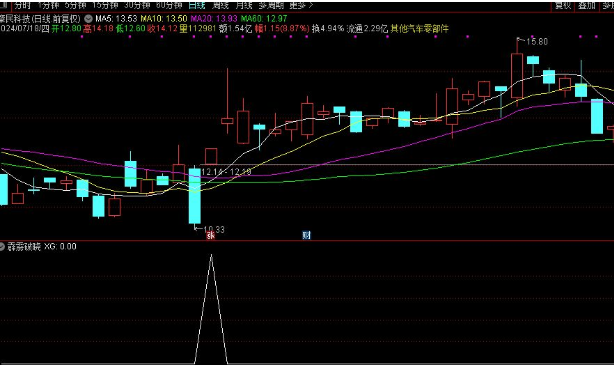
Task: Click the MA5: 13.53 indicator label
Action: click(x=116, y=18)
